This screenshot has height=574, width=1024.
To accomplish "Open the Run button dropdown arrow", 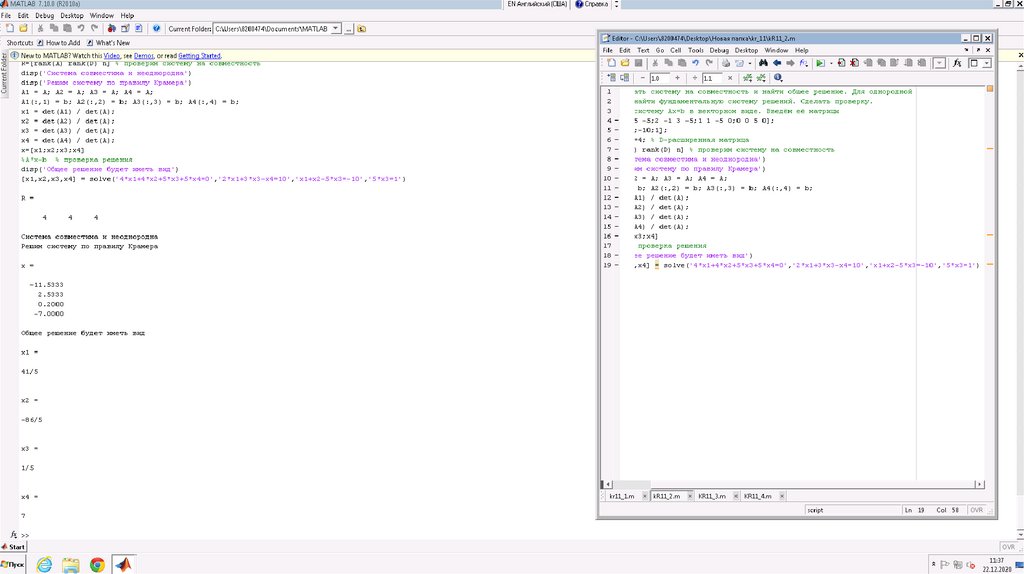I will [x=829, y=62].
